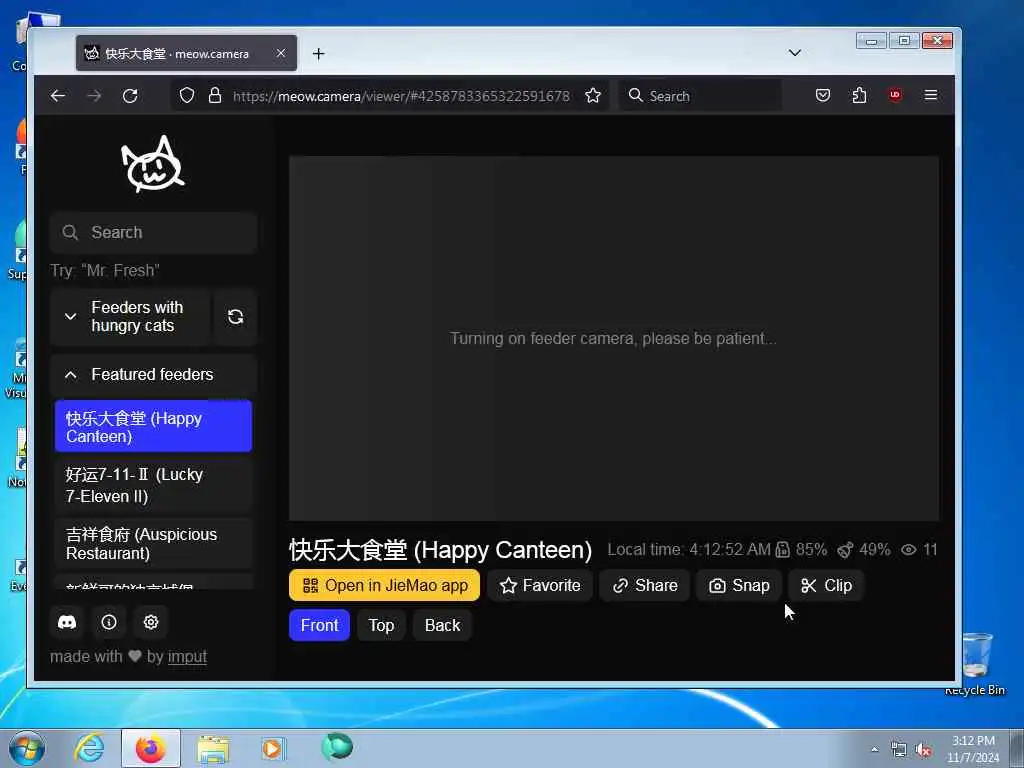This screenshot has height=768, width=1024.
Task: Click the Clip button
Action: [826, 586]
